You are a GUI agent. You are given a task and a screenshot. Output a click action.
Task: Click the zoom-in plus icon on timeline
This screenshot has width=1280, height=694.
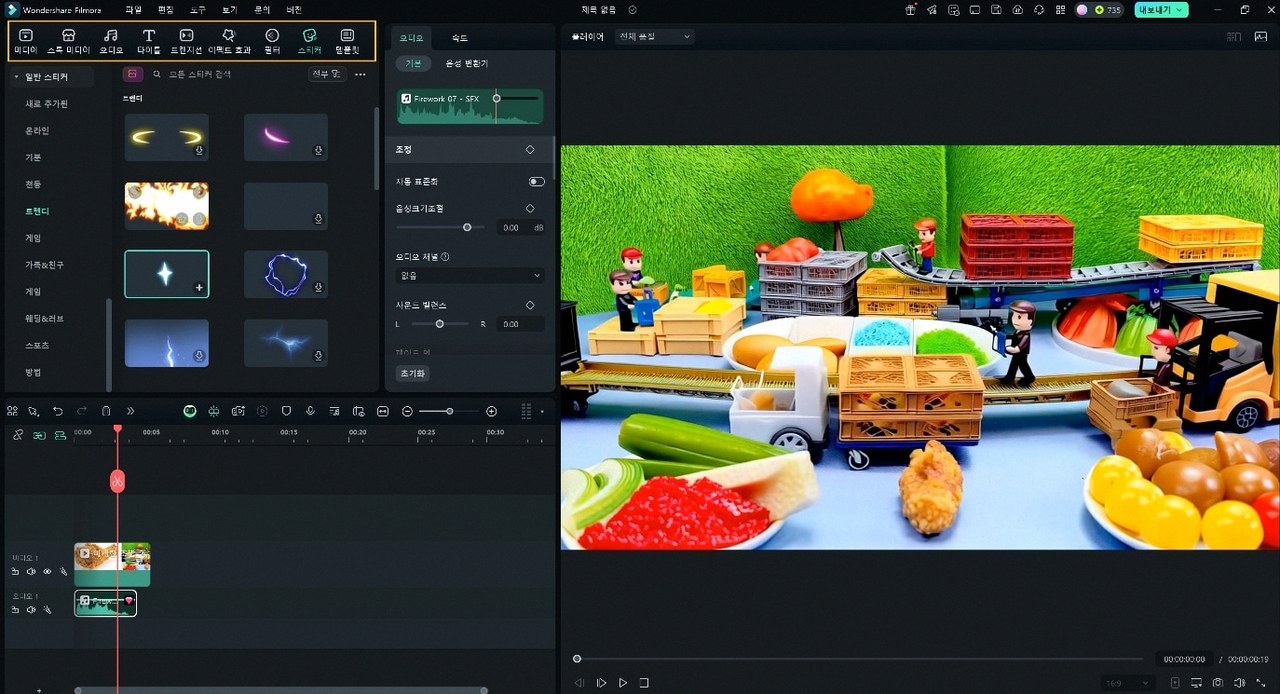[x=491, y=411]
